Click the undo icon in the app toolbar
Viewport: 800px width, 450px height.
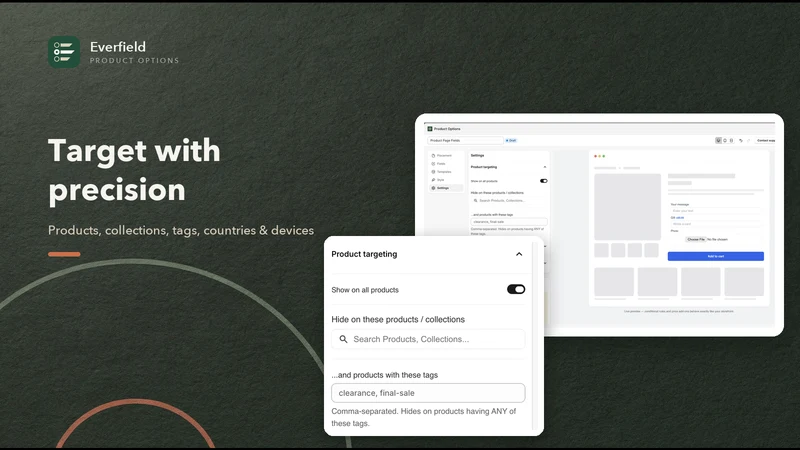point(741,140)
